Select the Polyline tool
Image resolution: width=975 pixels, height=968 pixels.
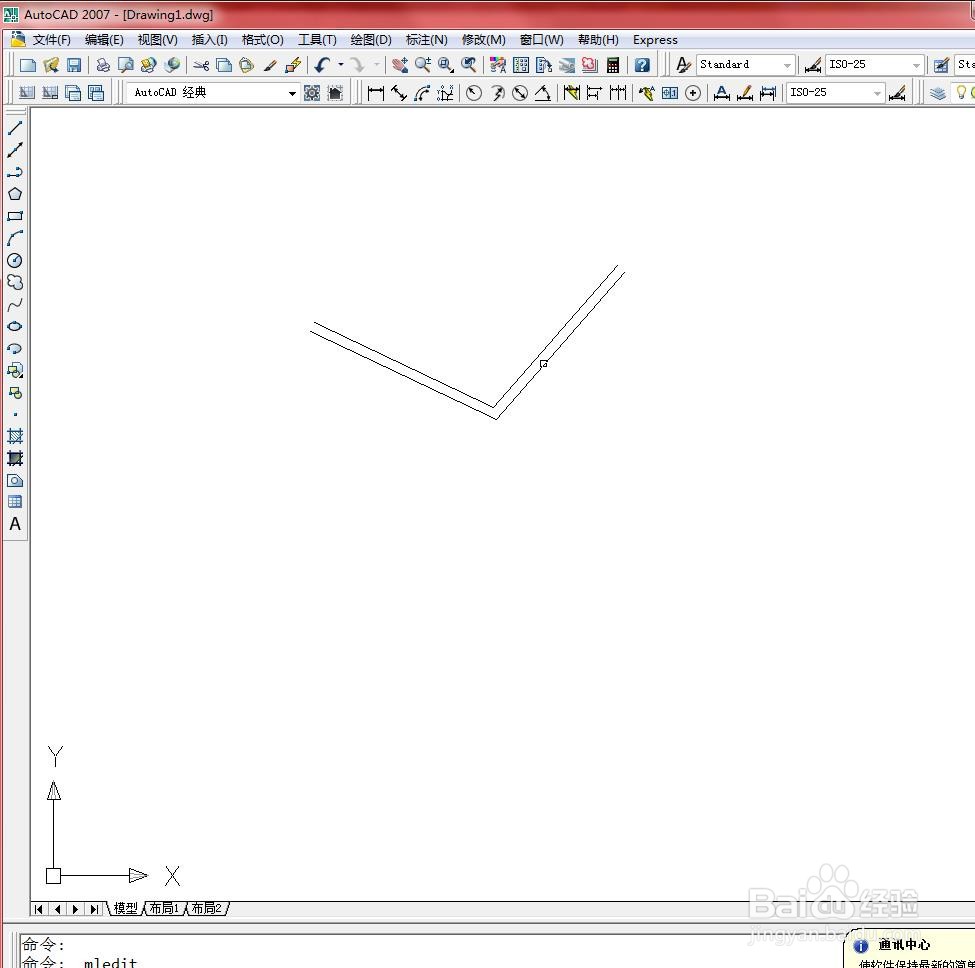pyautogui.click(x=15, y=172)
